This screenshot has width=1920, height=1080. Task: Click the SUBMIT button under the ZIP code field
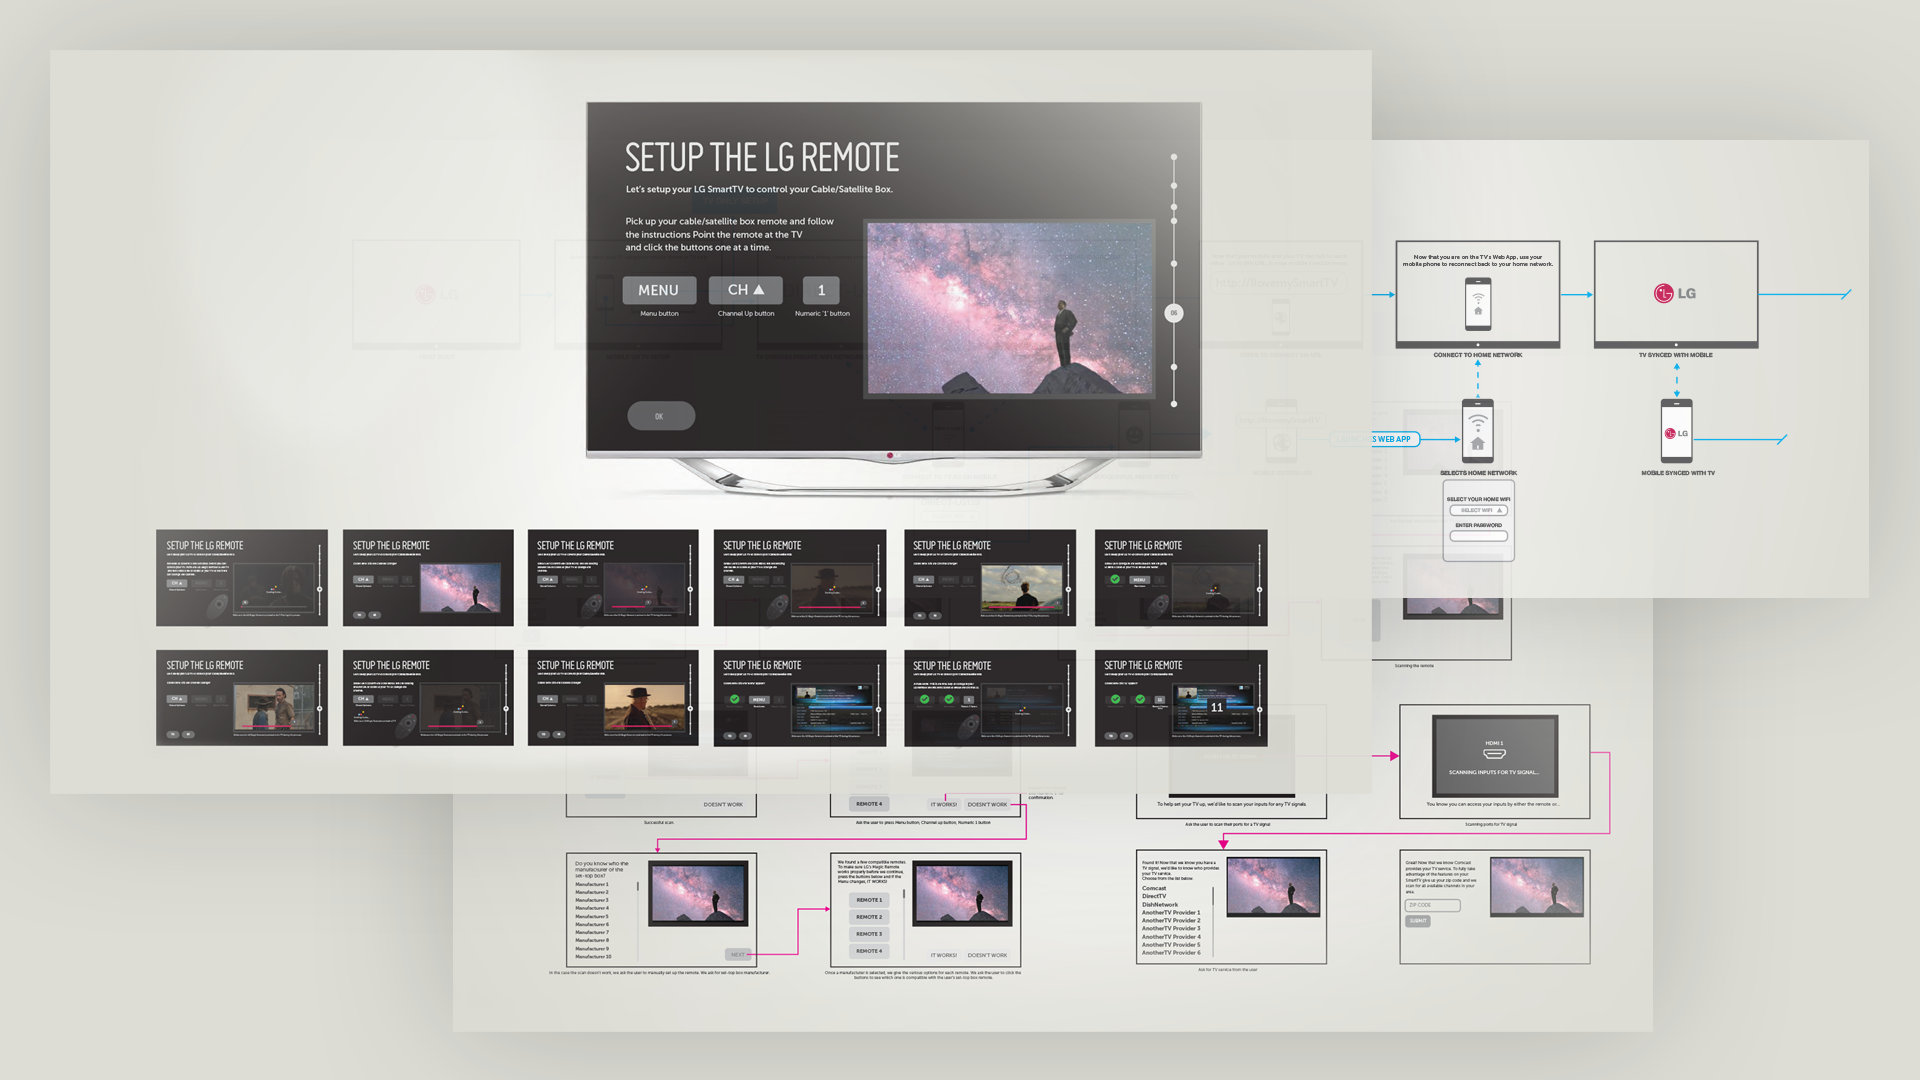coord(1418,921)
